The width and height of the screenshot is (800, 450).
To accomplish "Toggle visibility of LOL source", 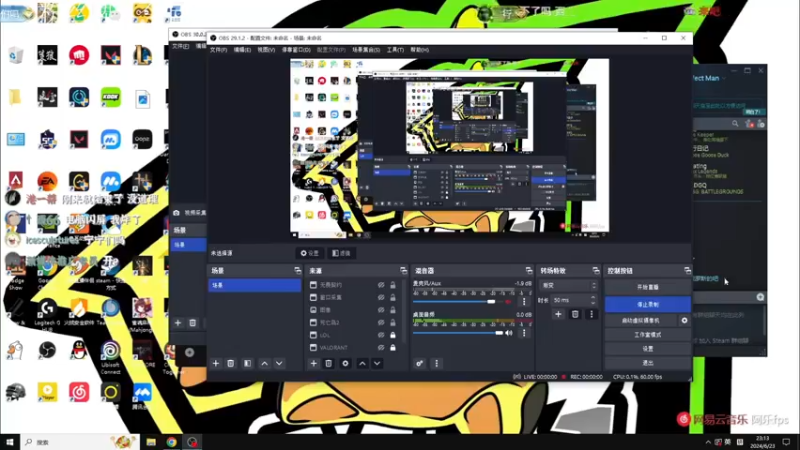I will pos(381,335).
